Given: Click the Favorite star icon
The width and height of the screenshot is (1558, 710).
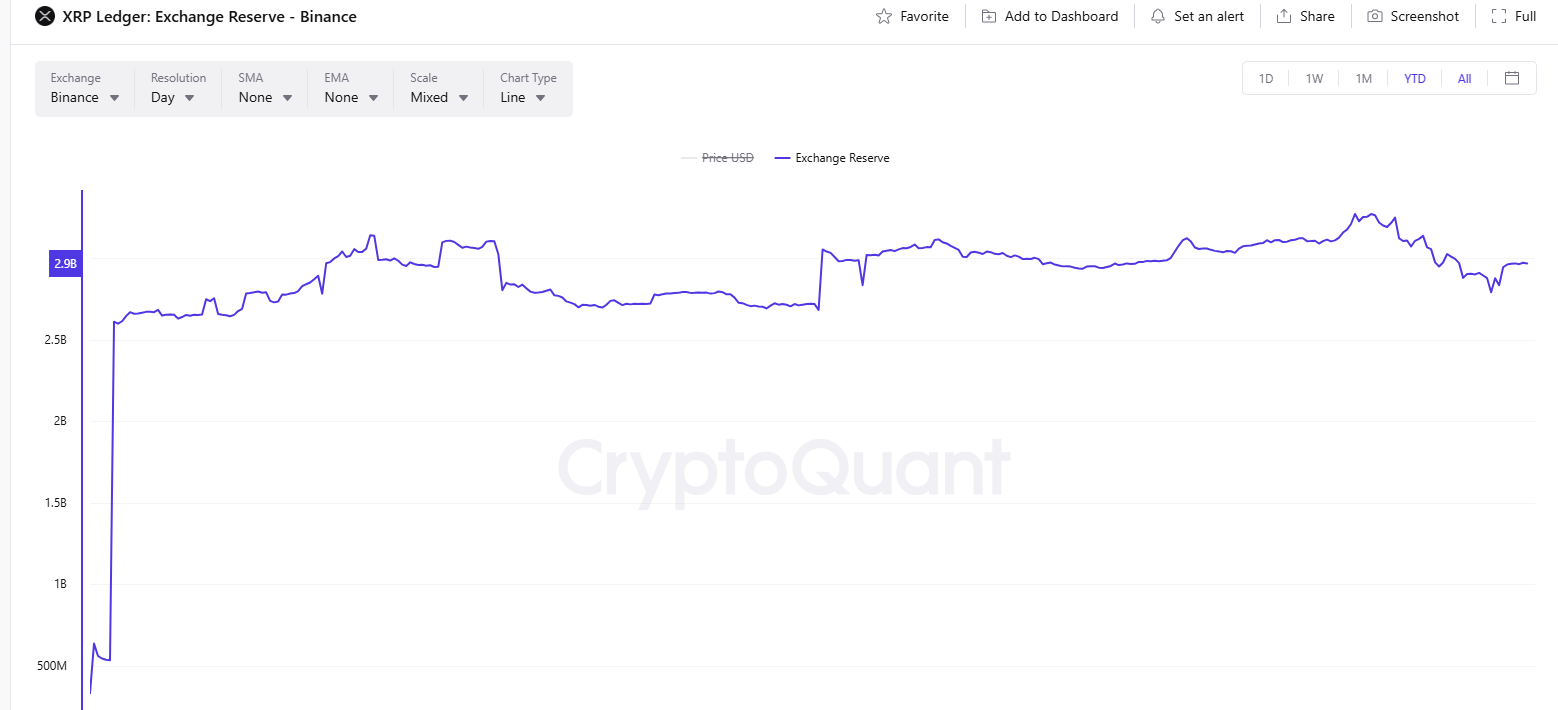Looking at the screenshot, I should click(883, 16).
